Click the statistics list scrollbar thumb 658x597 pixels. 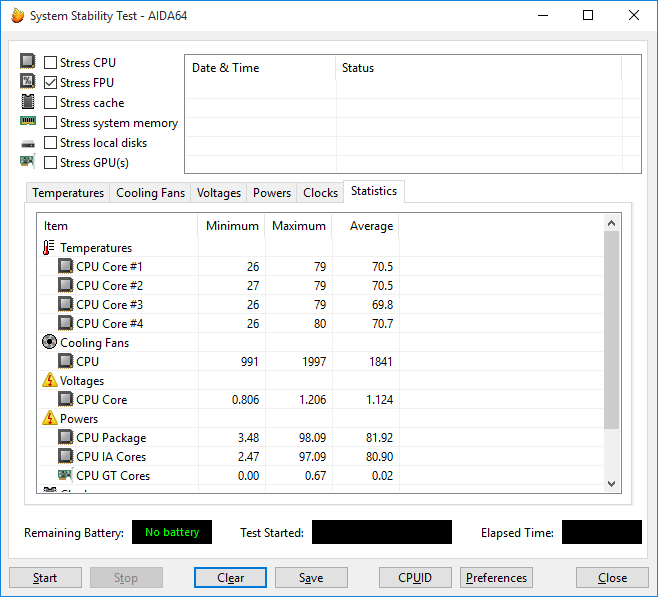click(x=611, y=330)
